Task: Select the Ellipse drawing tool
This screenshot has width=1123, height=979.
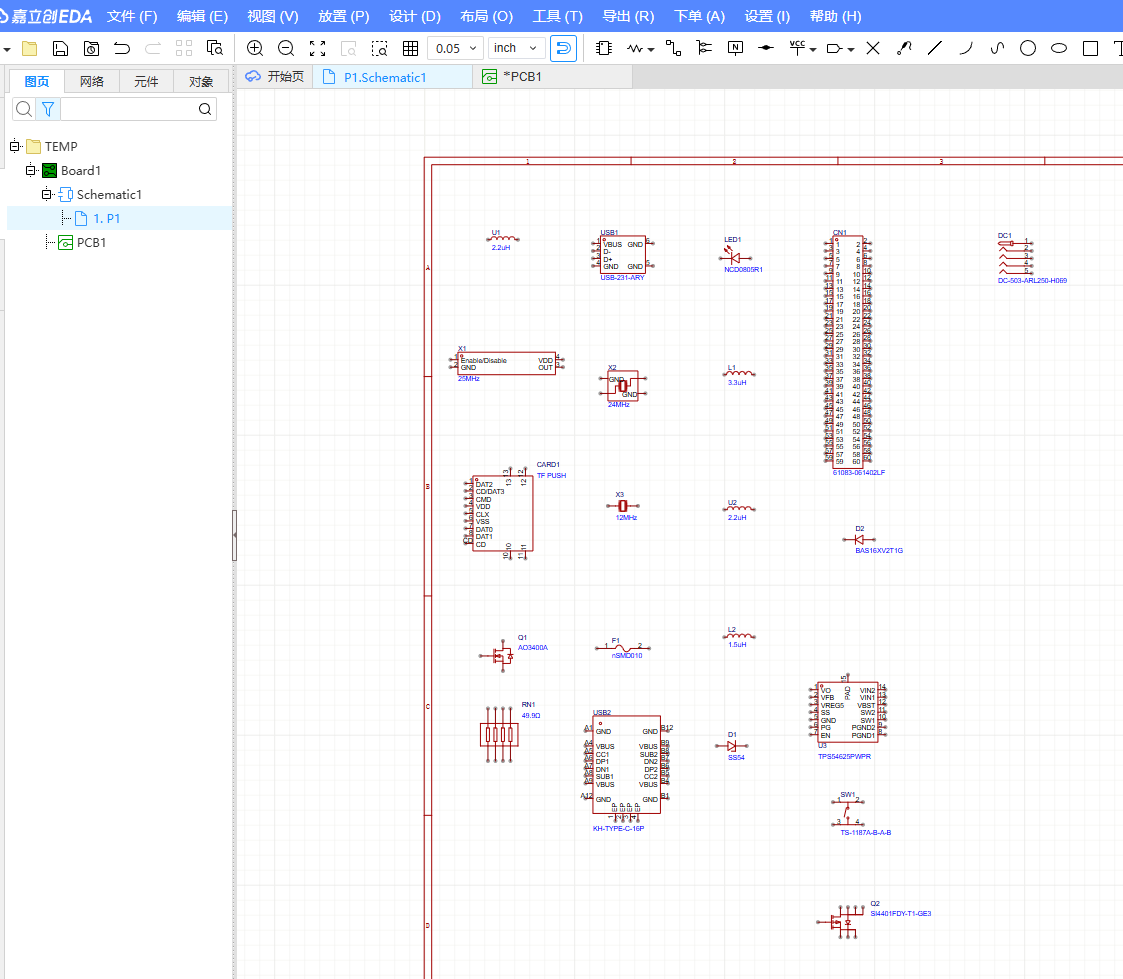Action: click(1059, 49)
